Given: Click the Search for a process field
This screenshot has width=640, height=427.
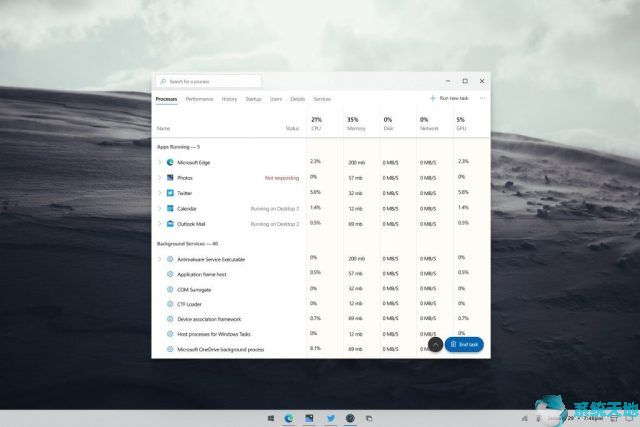Looking at the screenshot, I should (209, 81).
